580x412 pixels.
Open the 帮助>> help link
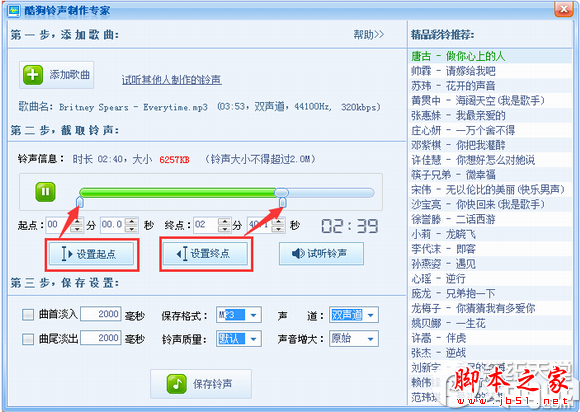tap(369, 35)
